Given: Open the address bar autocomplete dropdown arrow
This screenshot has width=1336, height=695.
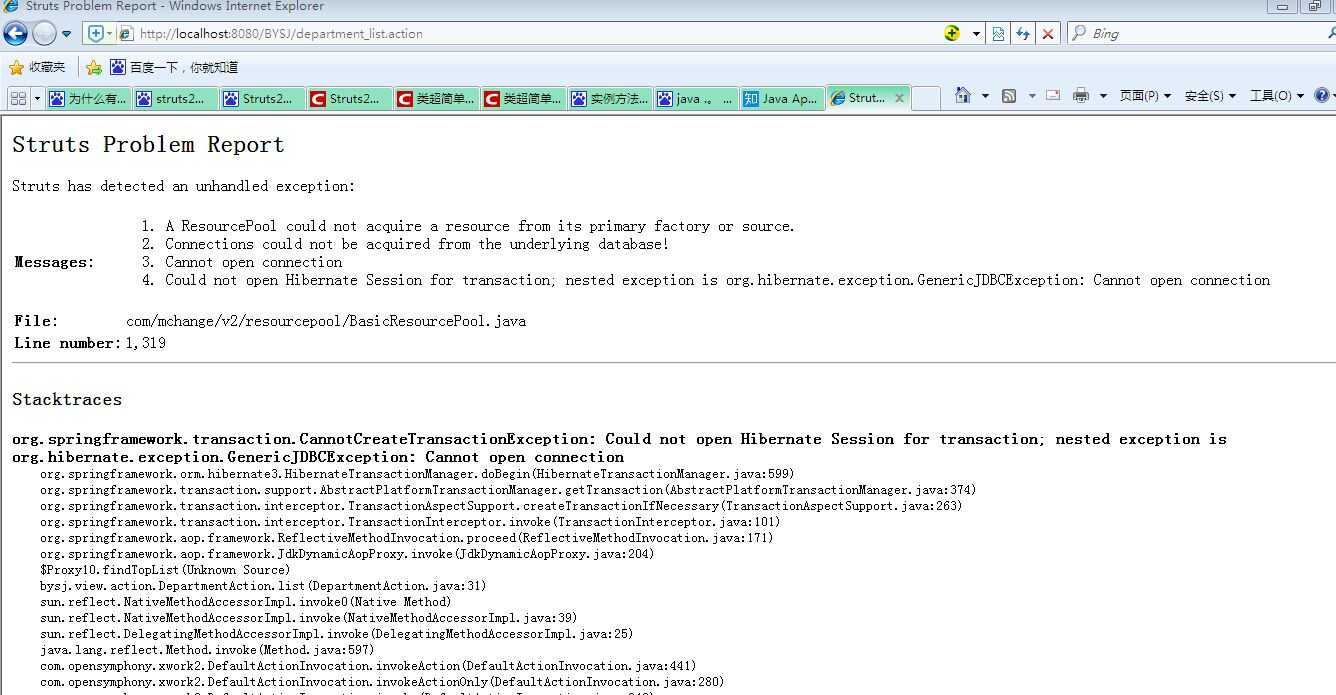Looking at the screenshot, I should [x=976, y=33].
